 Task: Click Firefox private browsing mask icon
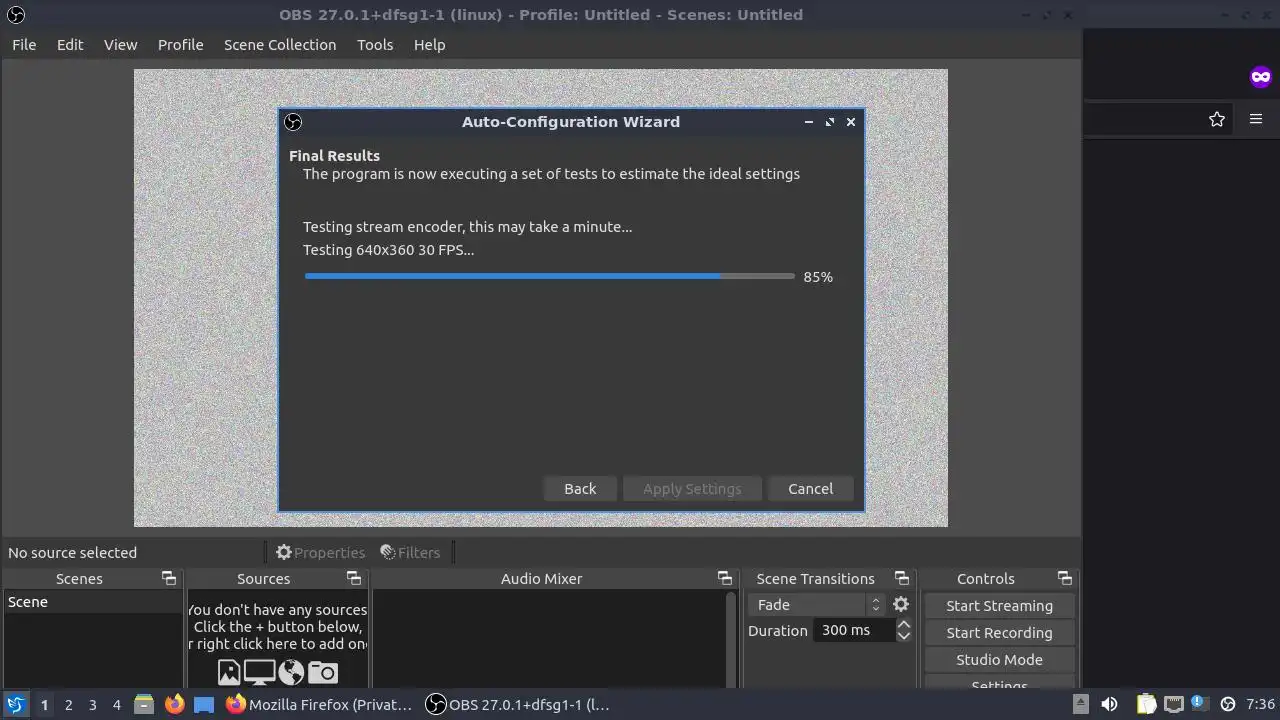tap(1260, 77)
